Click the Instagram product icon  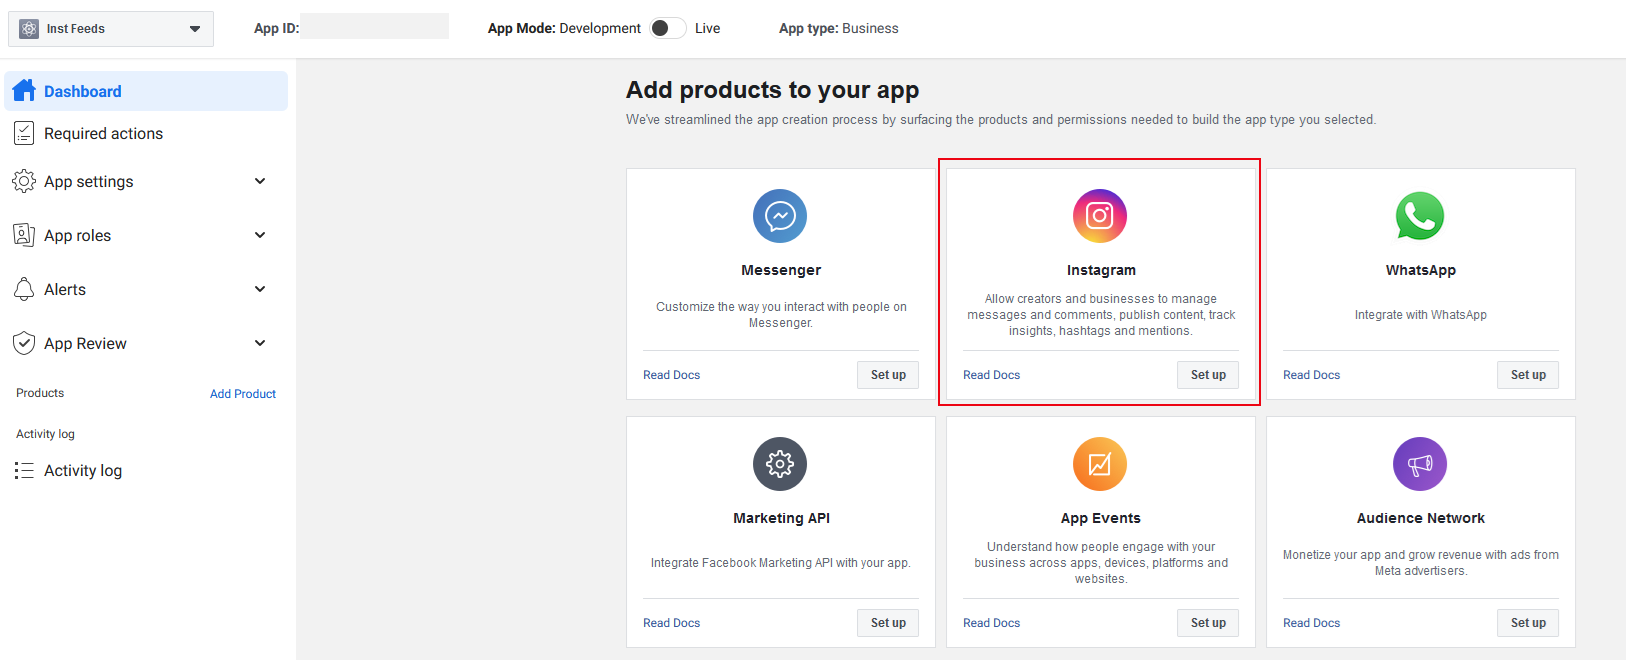point(1100,216)
